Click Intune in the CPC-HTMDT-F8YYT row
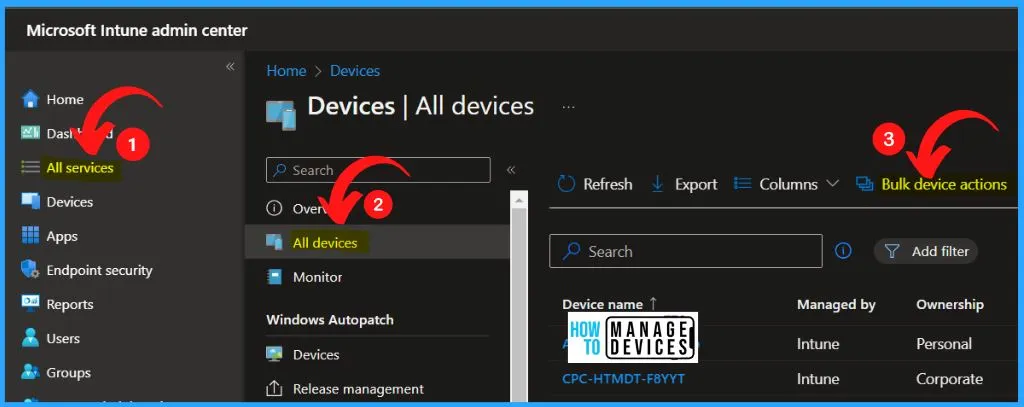The height and width of the screenshot is (407, 1024). pyautogui.click(x=818, y=379)
